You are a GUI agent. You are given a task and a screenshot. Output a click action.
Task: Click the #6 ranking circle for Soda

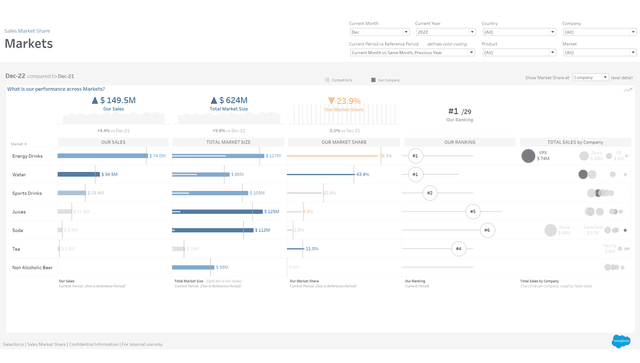click(487, 230)
